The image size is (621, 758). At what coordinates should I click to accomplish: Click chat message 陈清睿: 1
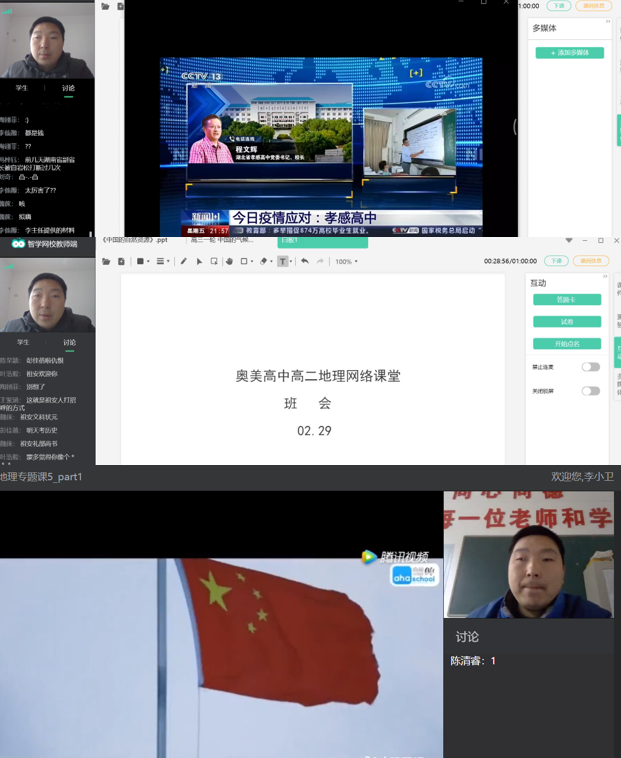coord(473,661)
